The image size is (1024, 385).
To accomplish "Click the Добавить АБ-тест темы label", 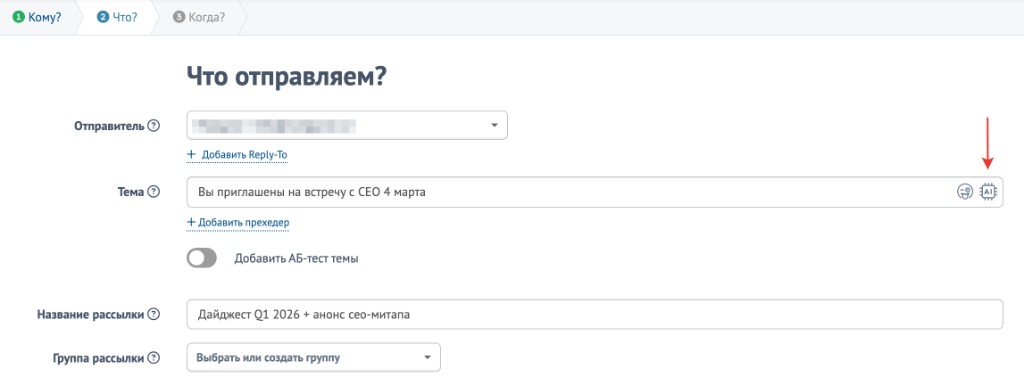I will [x=296, y=258].
